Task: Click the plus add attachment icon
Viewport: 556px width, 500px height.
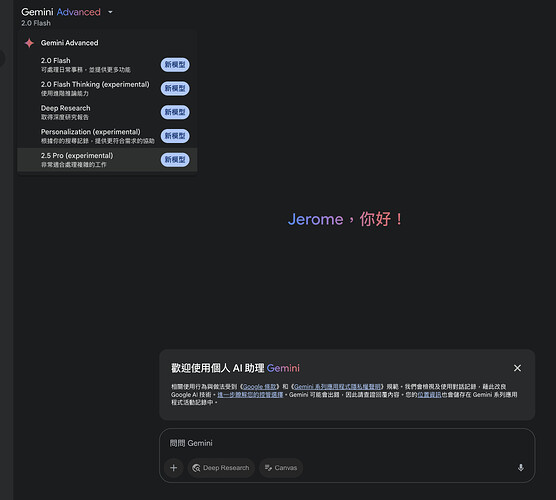Action: [x=173, y=468]
